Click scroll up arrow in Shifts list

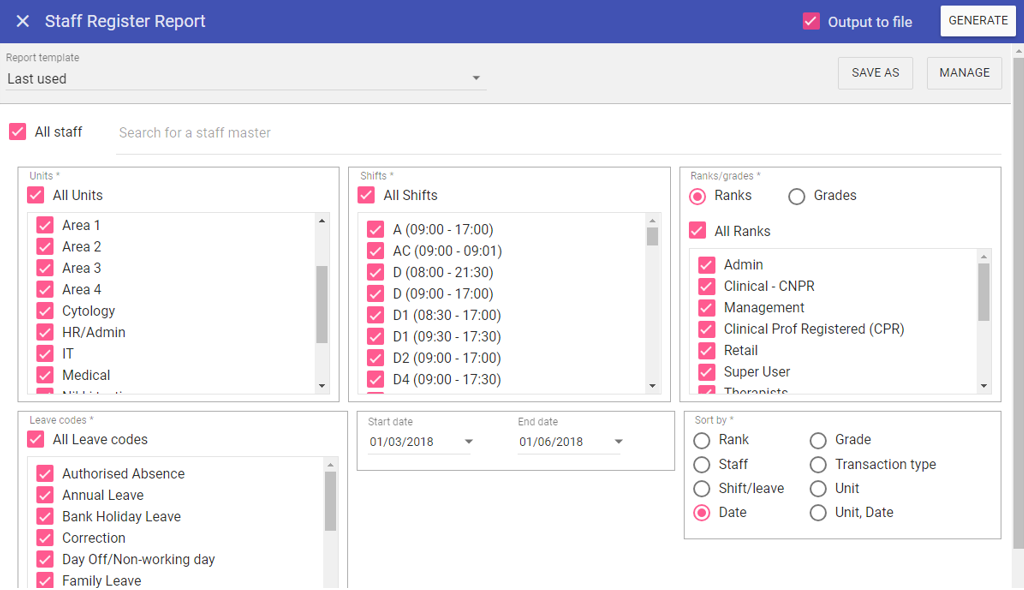click(x=652, y=221)
